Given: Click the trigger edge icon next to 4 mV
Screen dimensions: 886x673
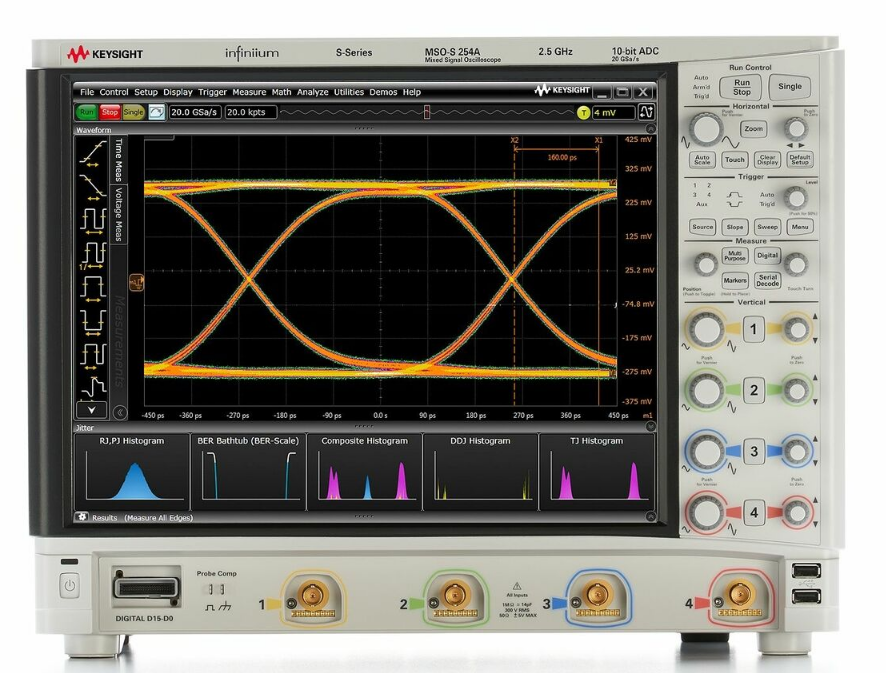Looking at the screenshot, I should coord(646,113).
